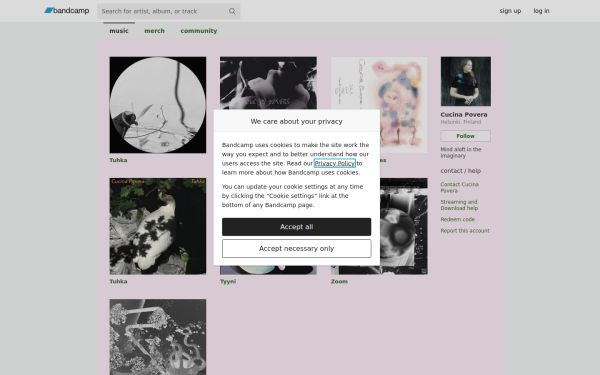Switch to the merch tab
This screenshot has width=600, height=375.
tap(154, 31)
